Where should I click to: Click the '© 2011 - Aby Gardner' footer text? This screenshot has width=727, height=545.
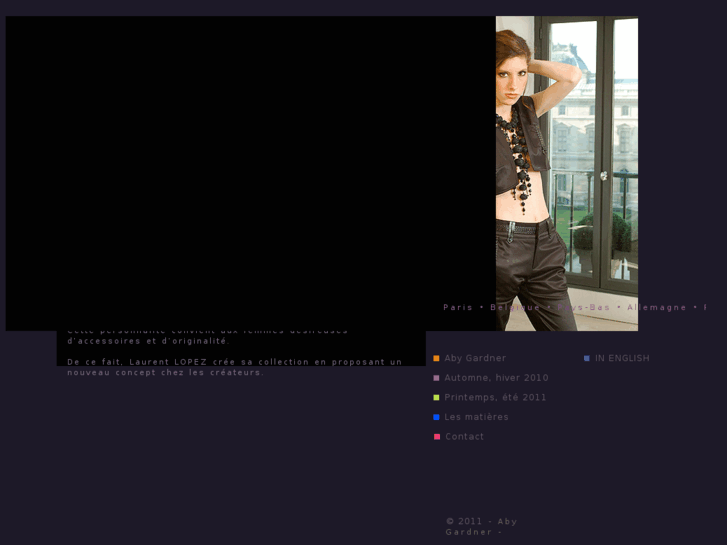pos(481,526)
